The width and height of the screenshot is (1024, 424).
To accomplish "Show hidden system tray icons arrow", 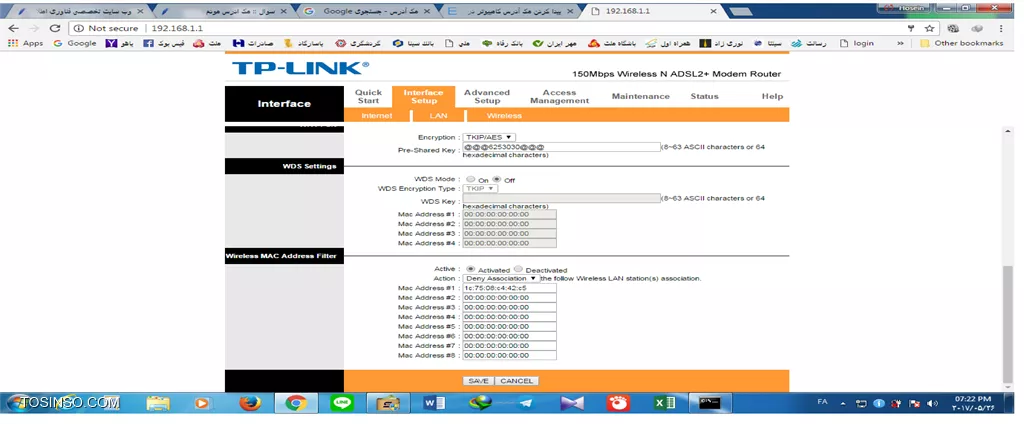I will 843,403.
